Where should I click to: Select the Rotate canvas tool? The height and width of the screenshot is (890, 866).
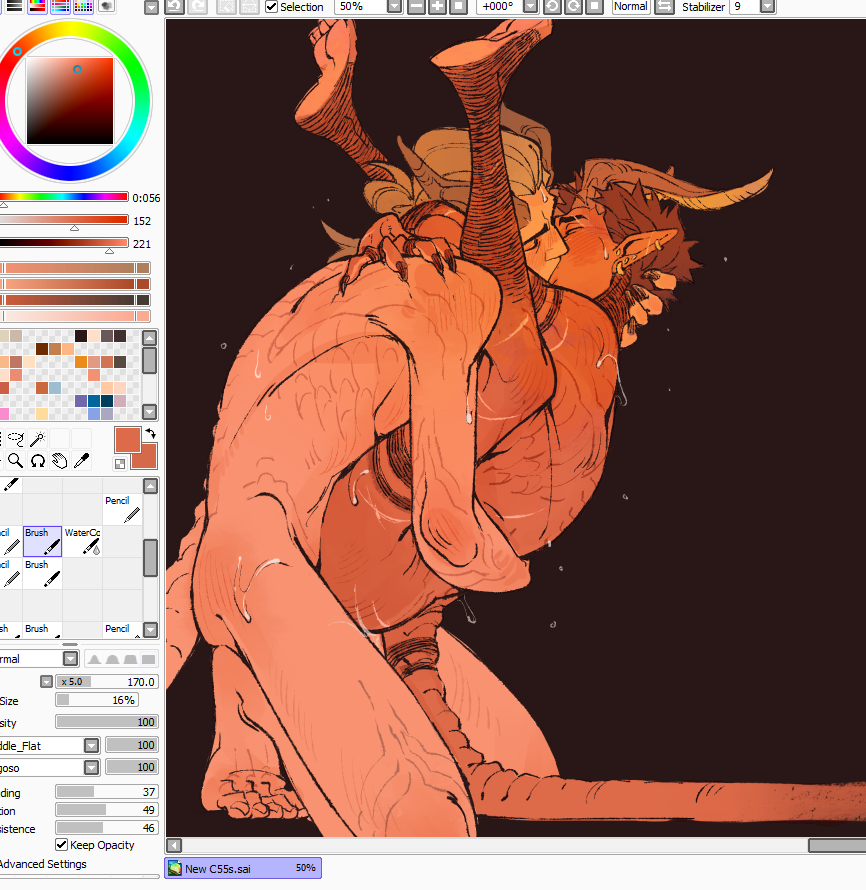pyautogui.click(x=38, y=461)
